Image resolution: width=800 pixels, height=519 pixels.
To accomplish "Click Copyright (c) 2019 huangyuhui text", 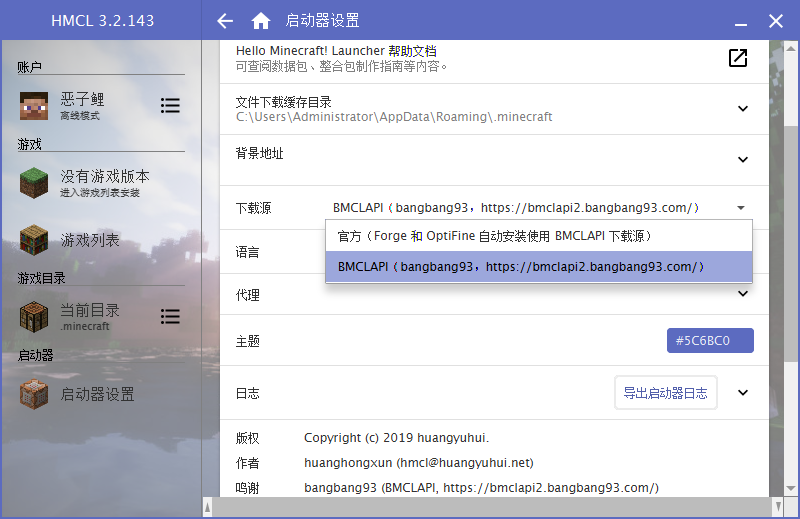I will click(396, 438).
